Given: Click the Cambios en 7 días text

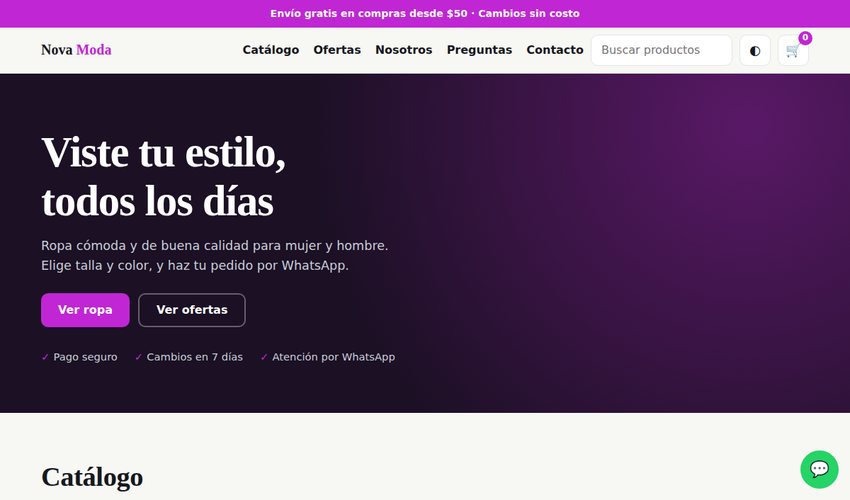Looking at the screenshot, I should (195, 357).
